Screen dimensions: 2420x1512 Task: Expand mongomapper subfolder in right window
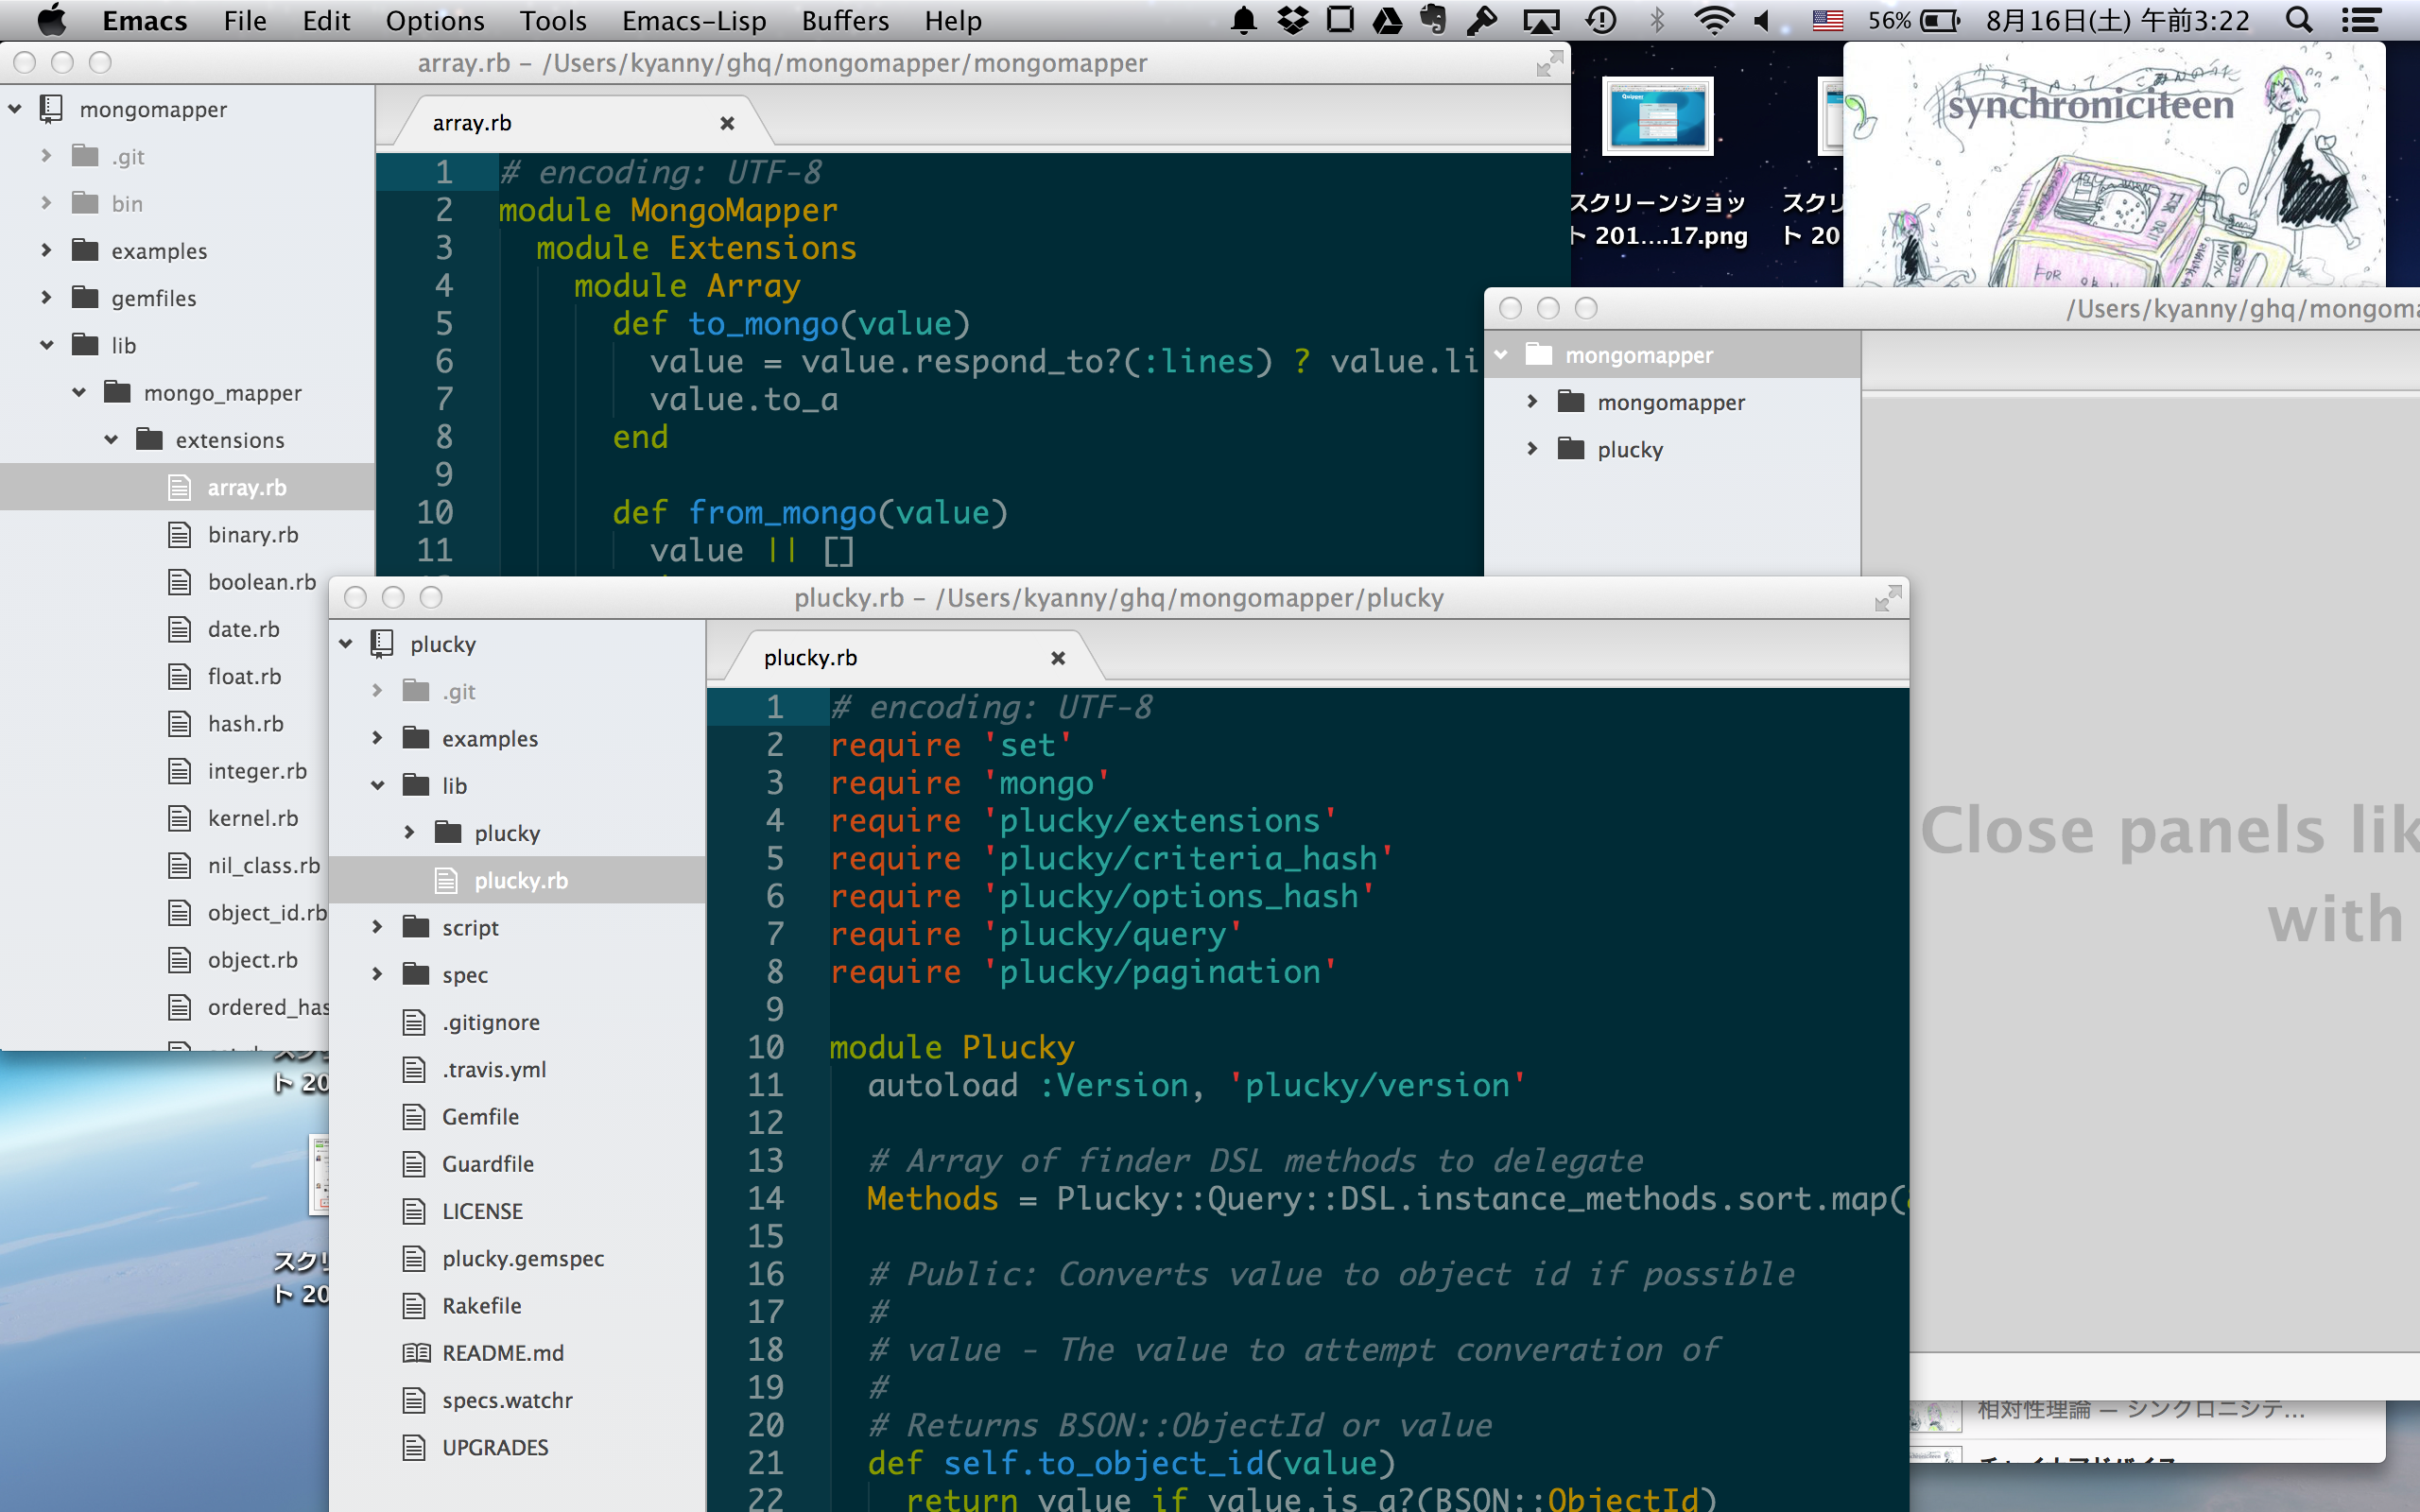[x=1532, y=402]
